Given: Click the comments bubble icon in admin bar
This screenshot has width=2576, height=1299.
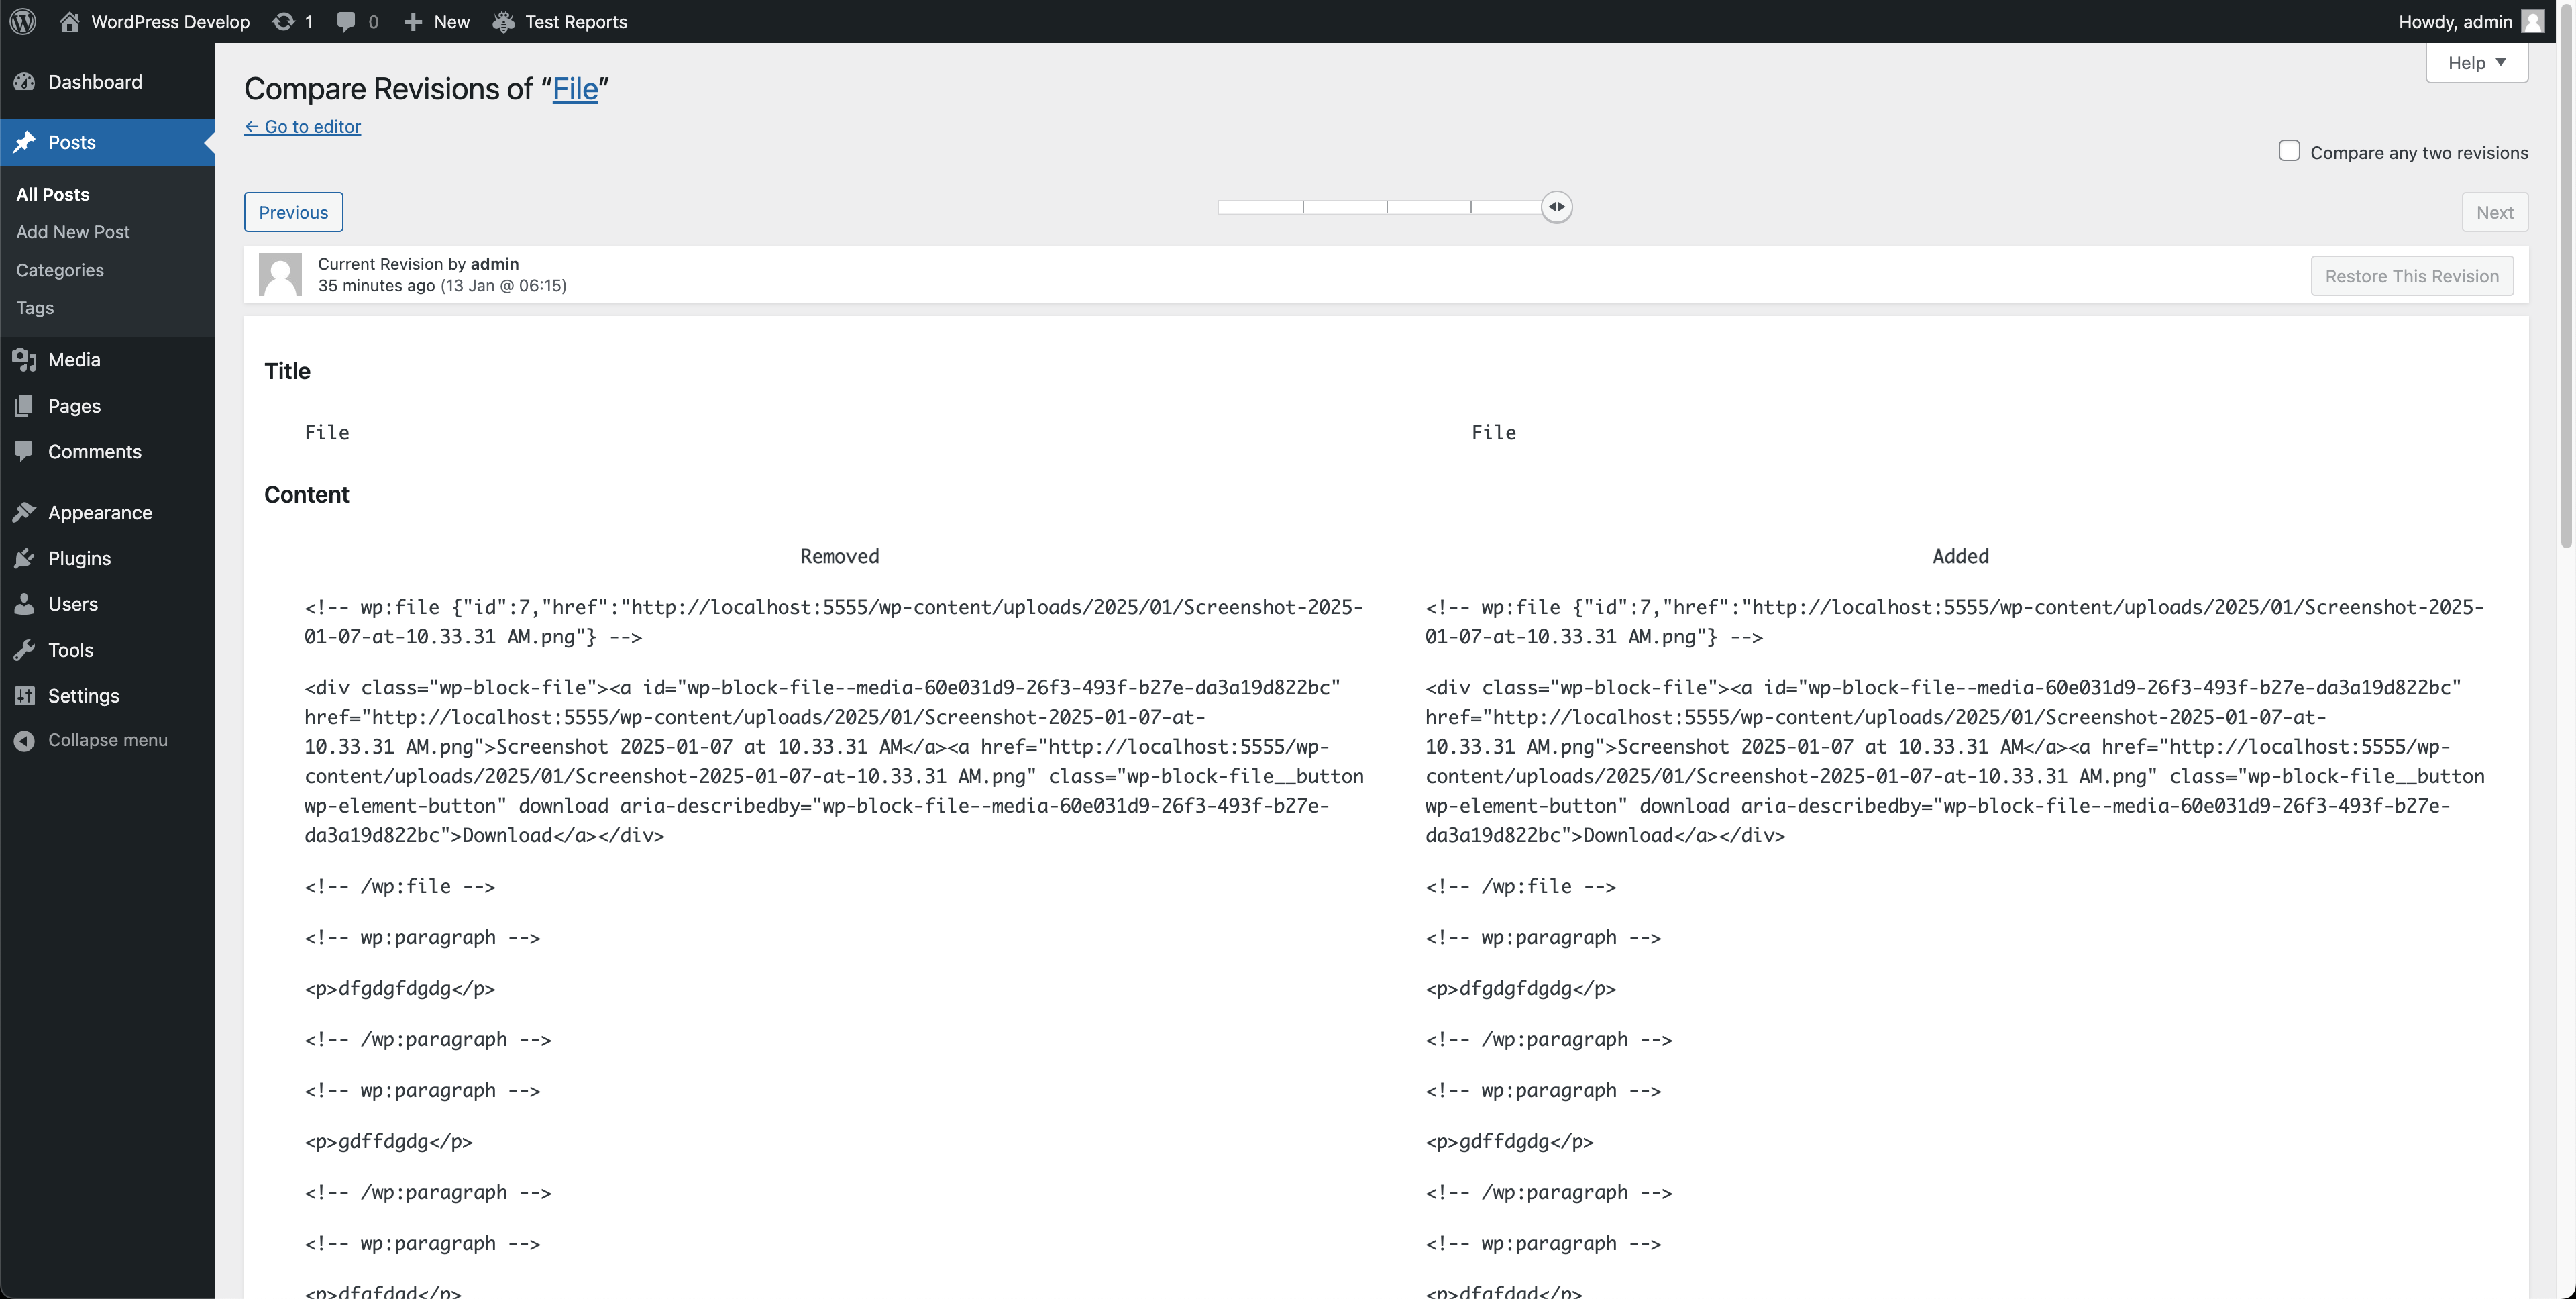Looking at the screenshot, I should tap(346, 21).
